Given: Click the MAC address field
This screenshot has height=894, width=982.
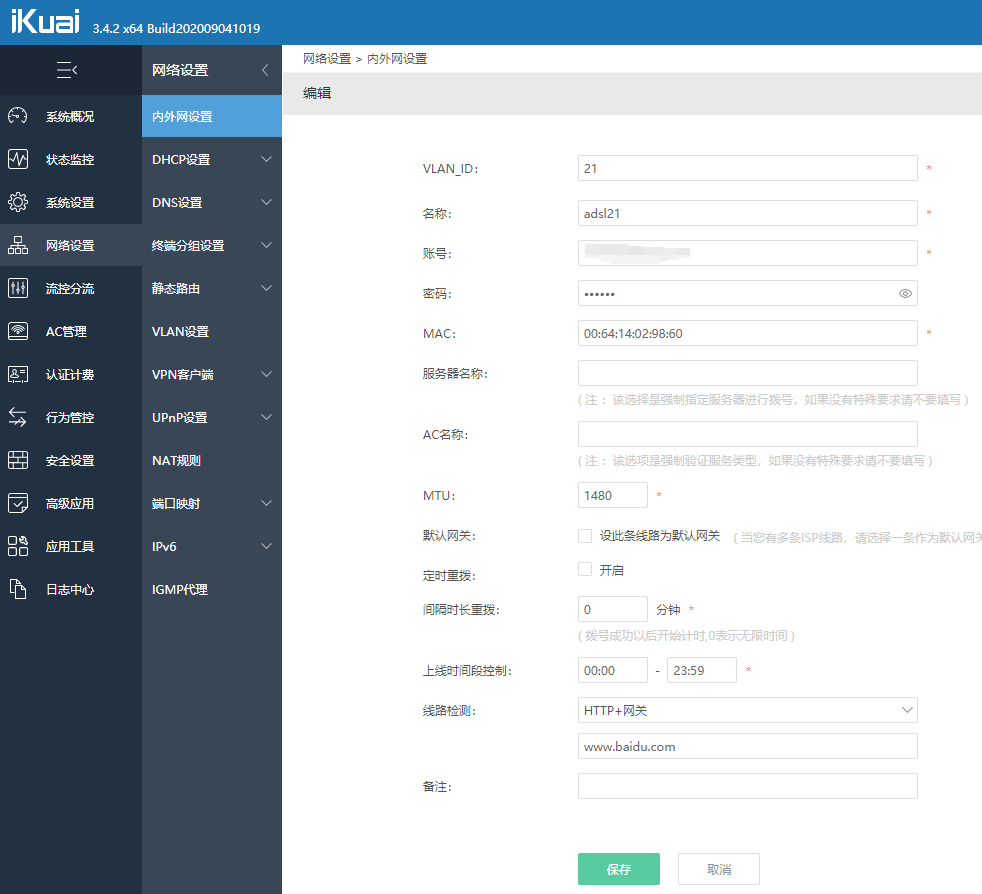Looking at the screenshot, I should tap(748, 333).
